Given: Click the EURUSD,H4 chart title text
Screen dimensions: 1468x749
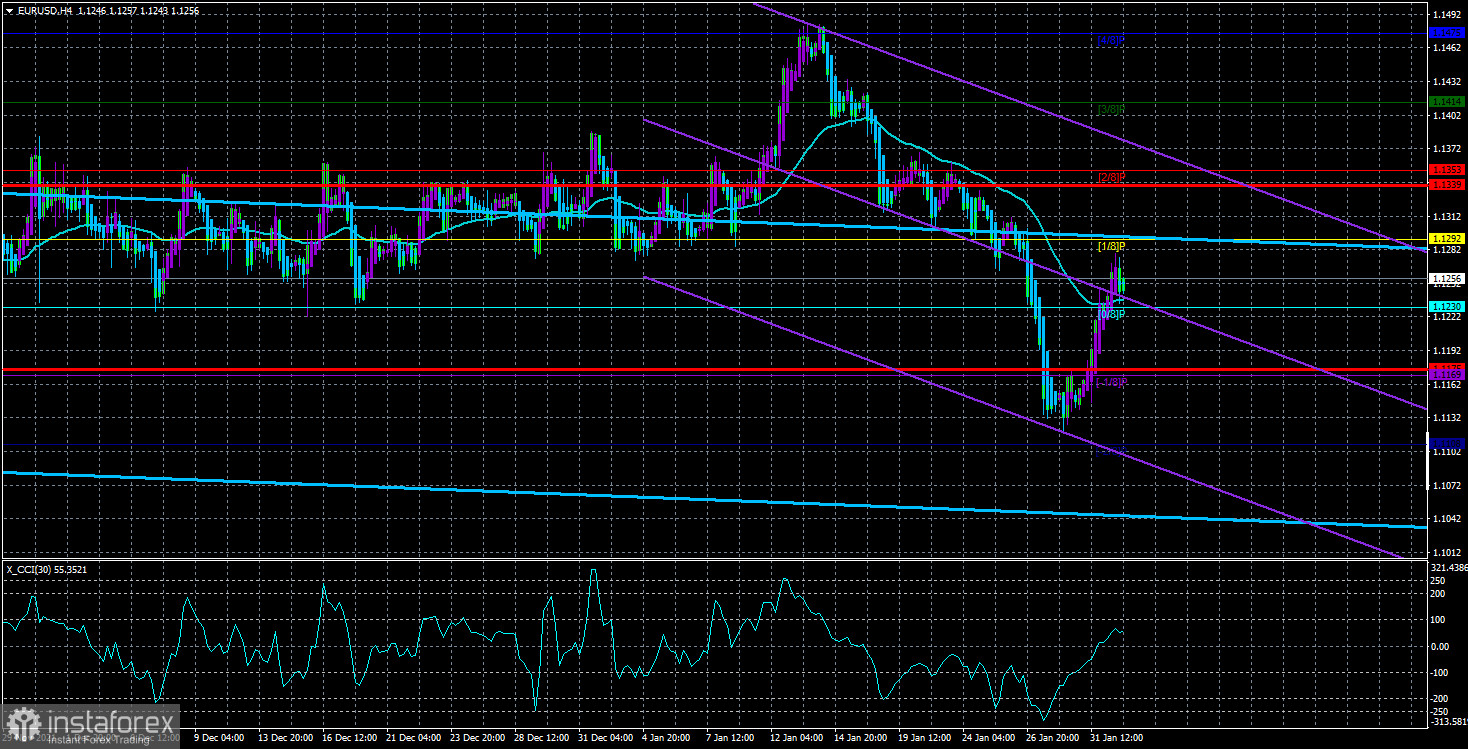Looking at the screenshot, I should 43,9.
